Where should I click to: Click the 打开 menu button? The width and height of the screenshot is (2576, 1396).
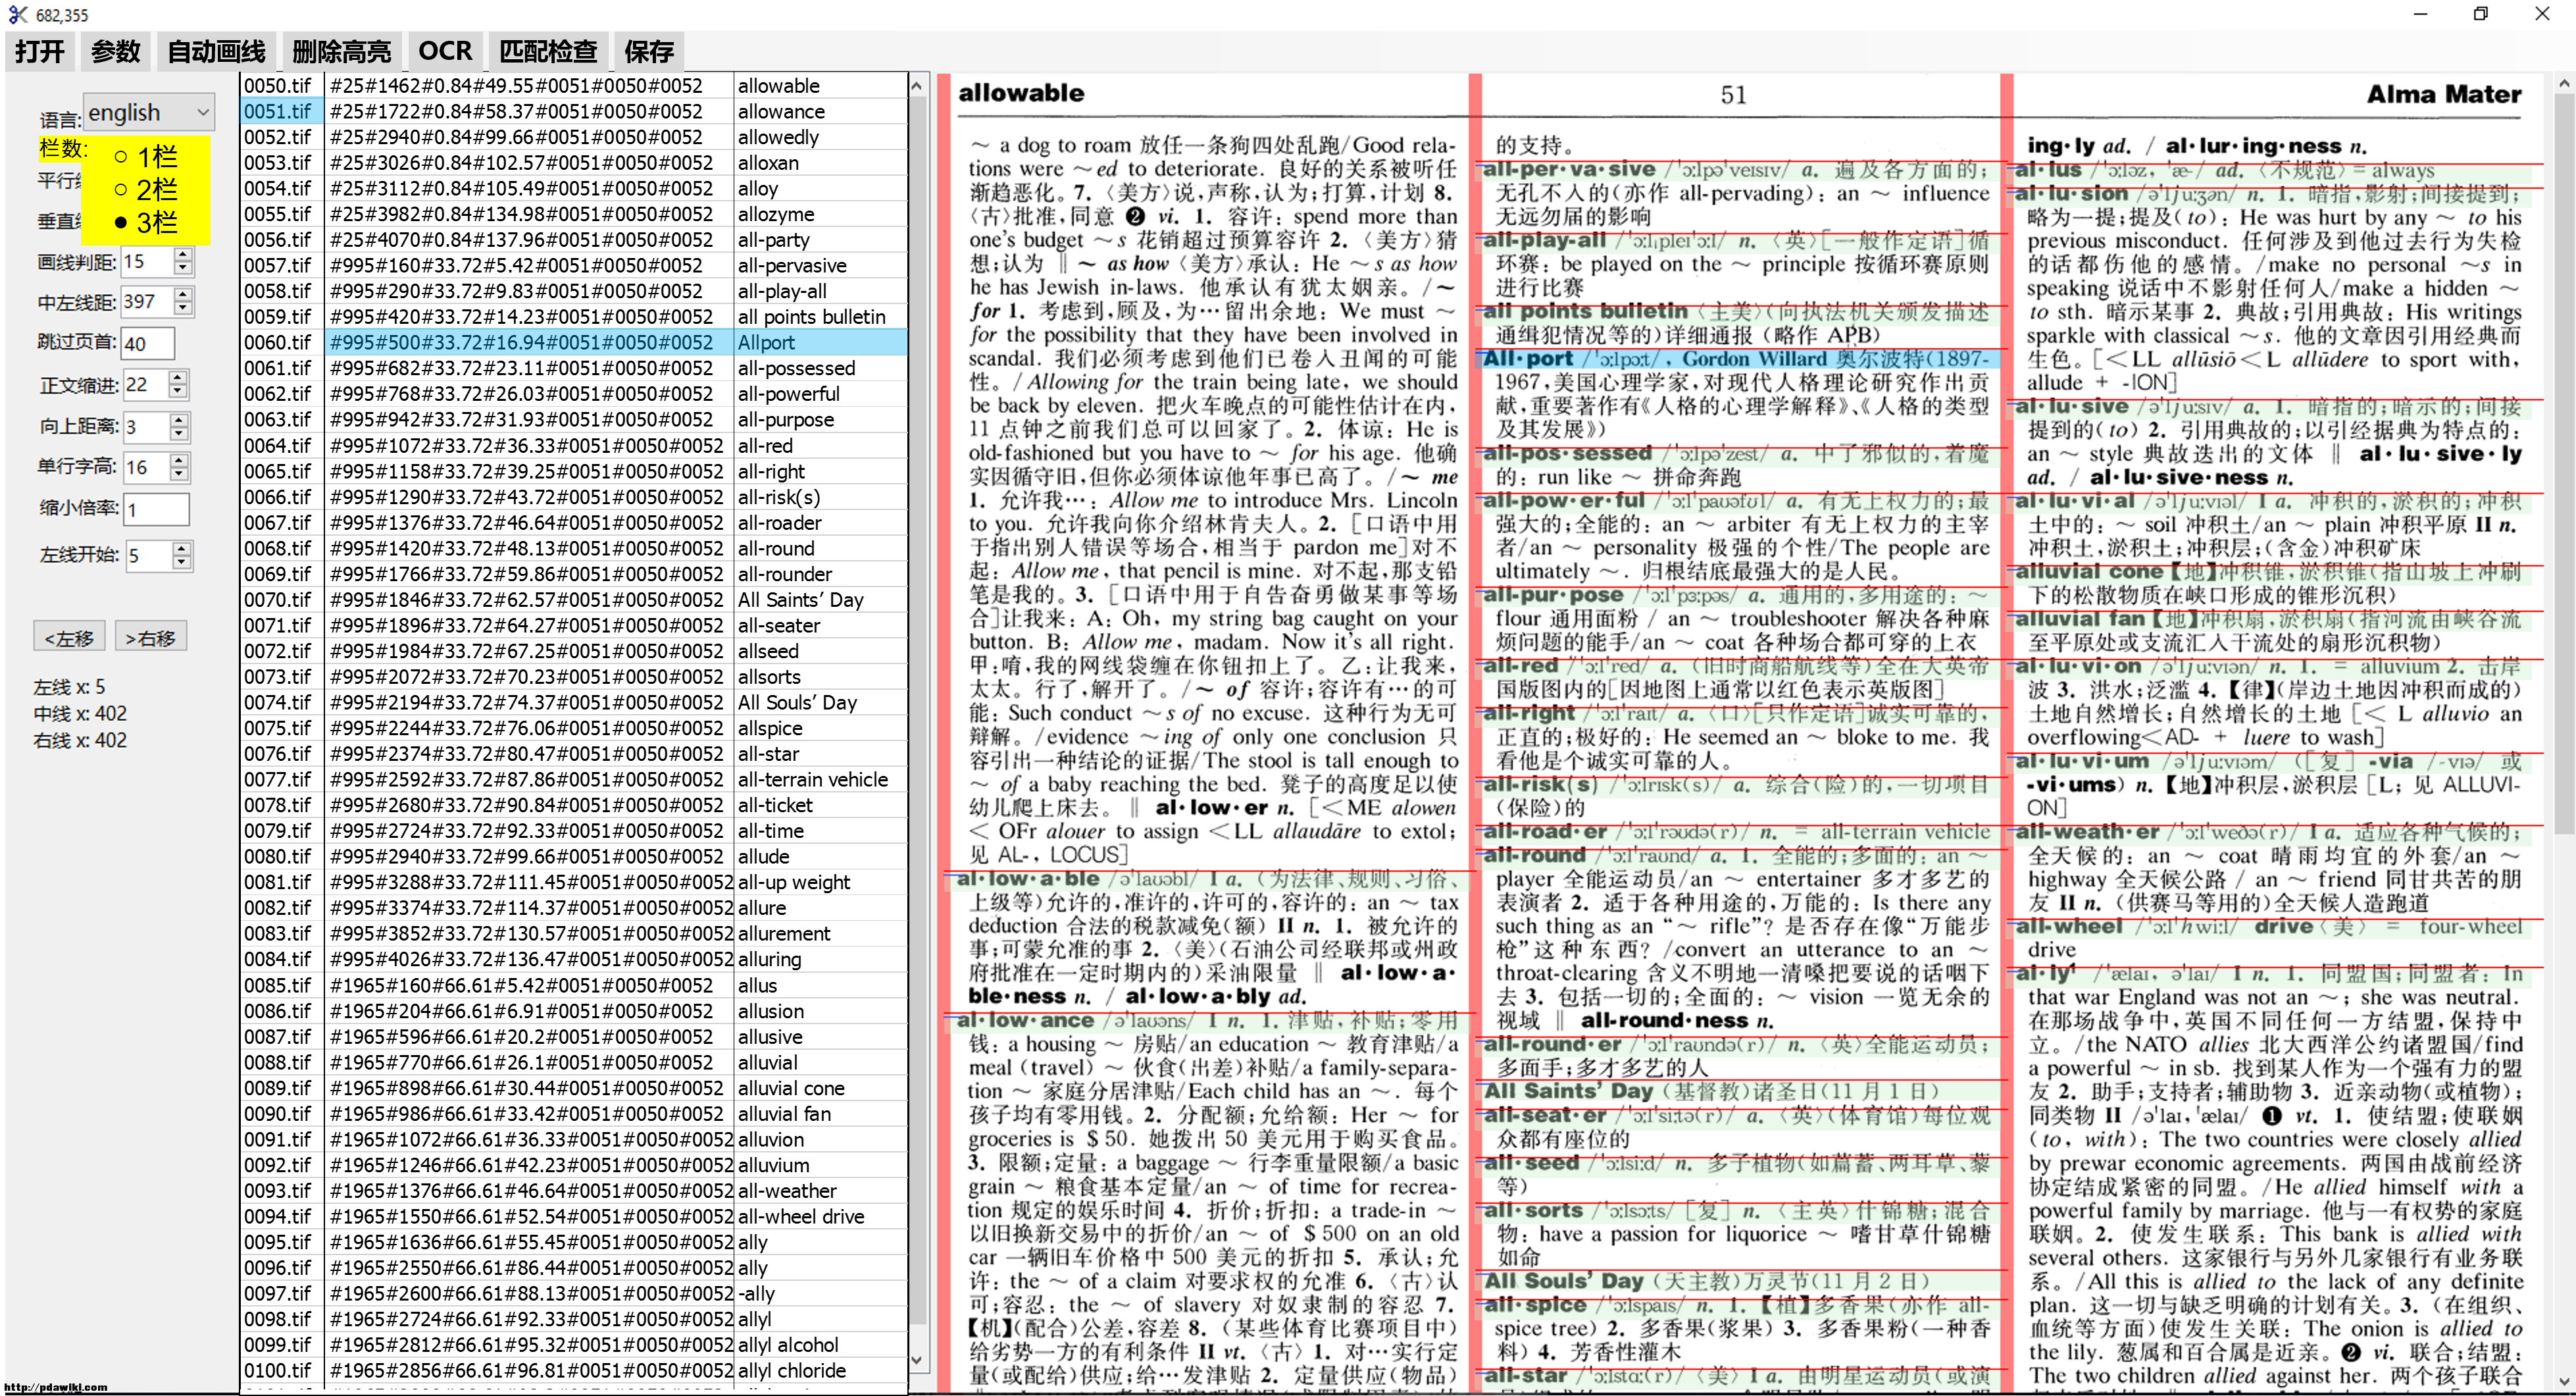pos(40,51)
